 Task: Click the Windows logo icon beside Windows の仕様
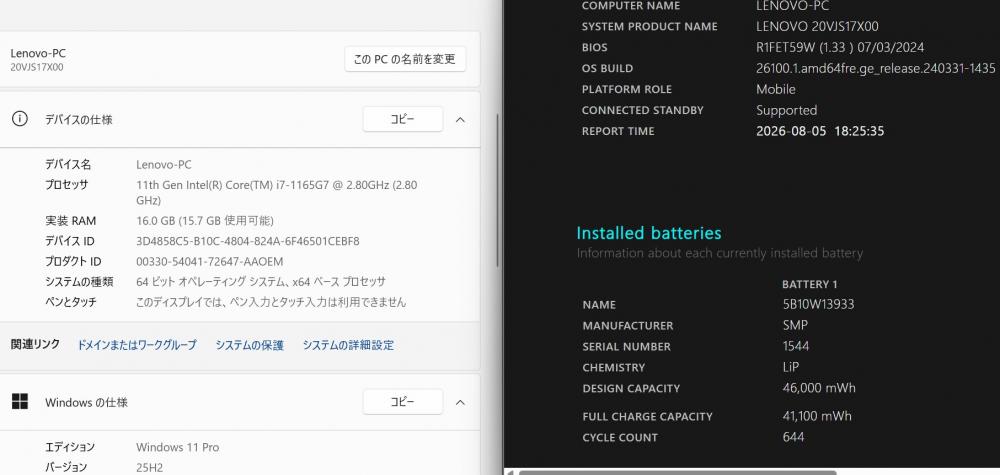point(20,402)
